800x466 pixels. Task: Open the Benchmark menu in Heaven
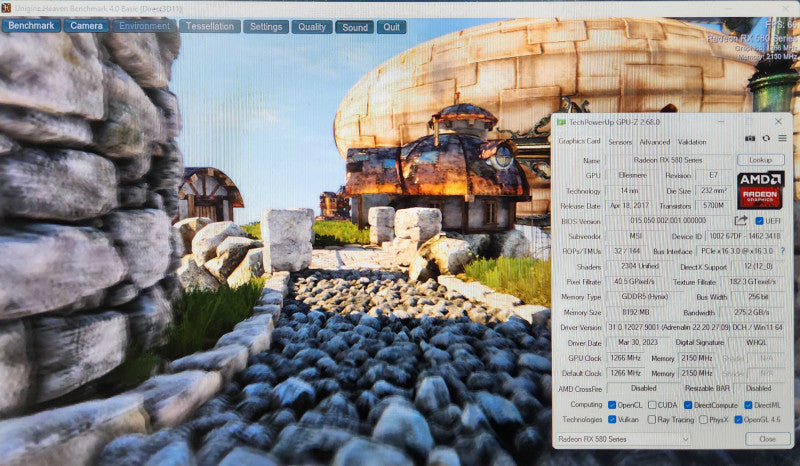(x=31, y=26)
